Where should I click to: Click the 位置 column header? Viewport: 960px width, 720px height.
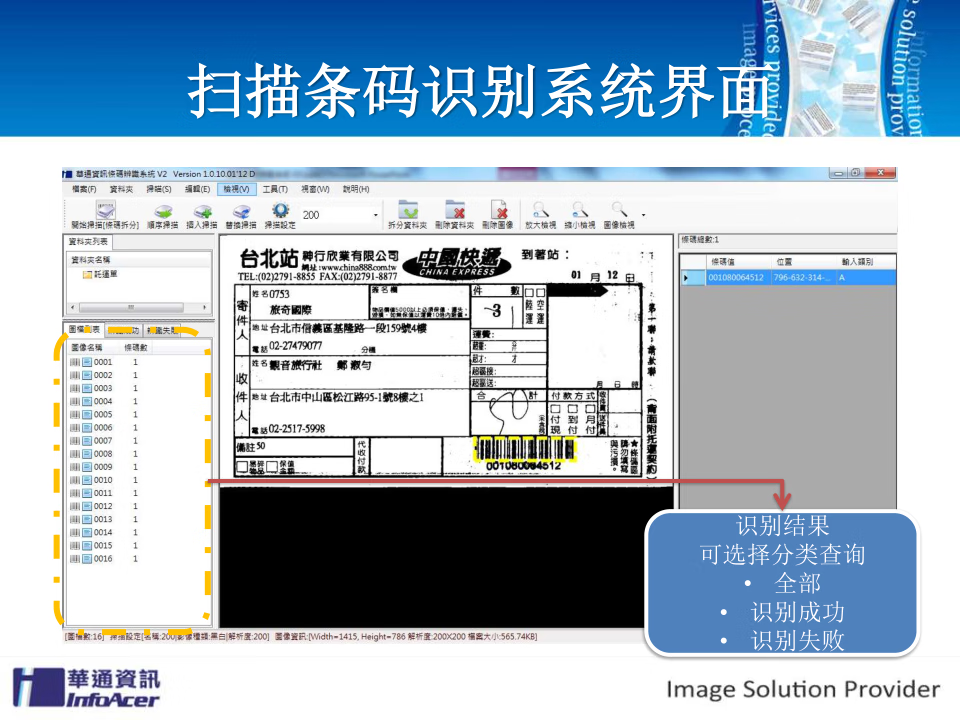click(784, 261)
